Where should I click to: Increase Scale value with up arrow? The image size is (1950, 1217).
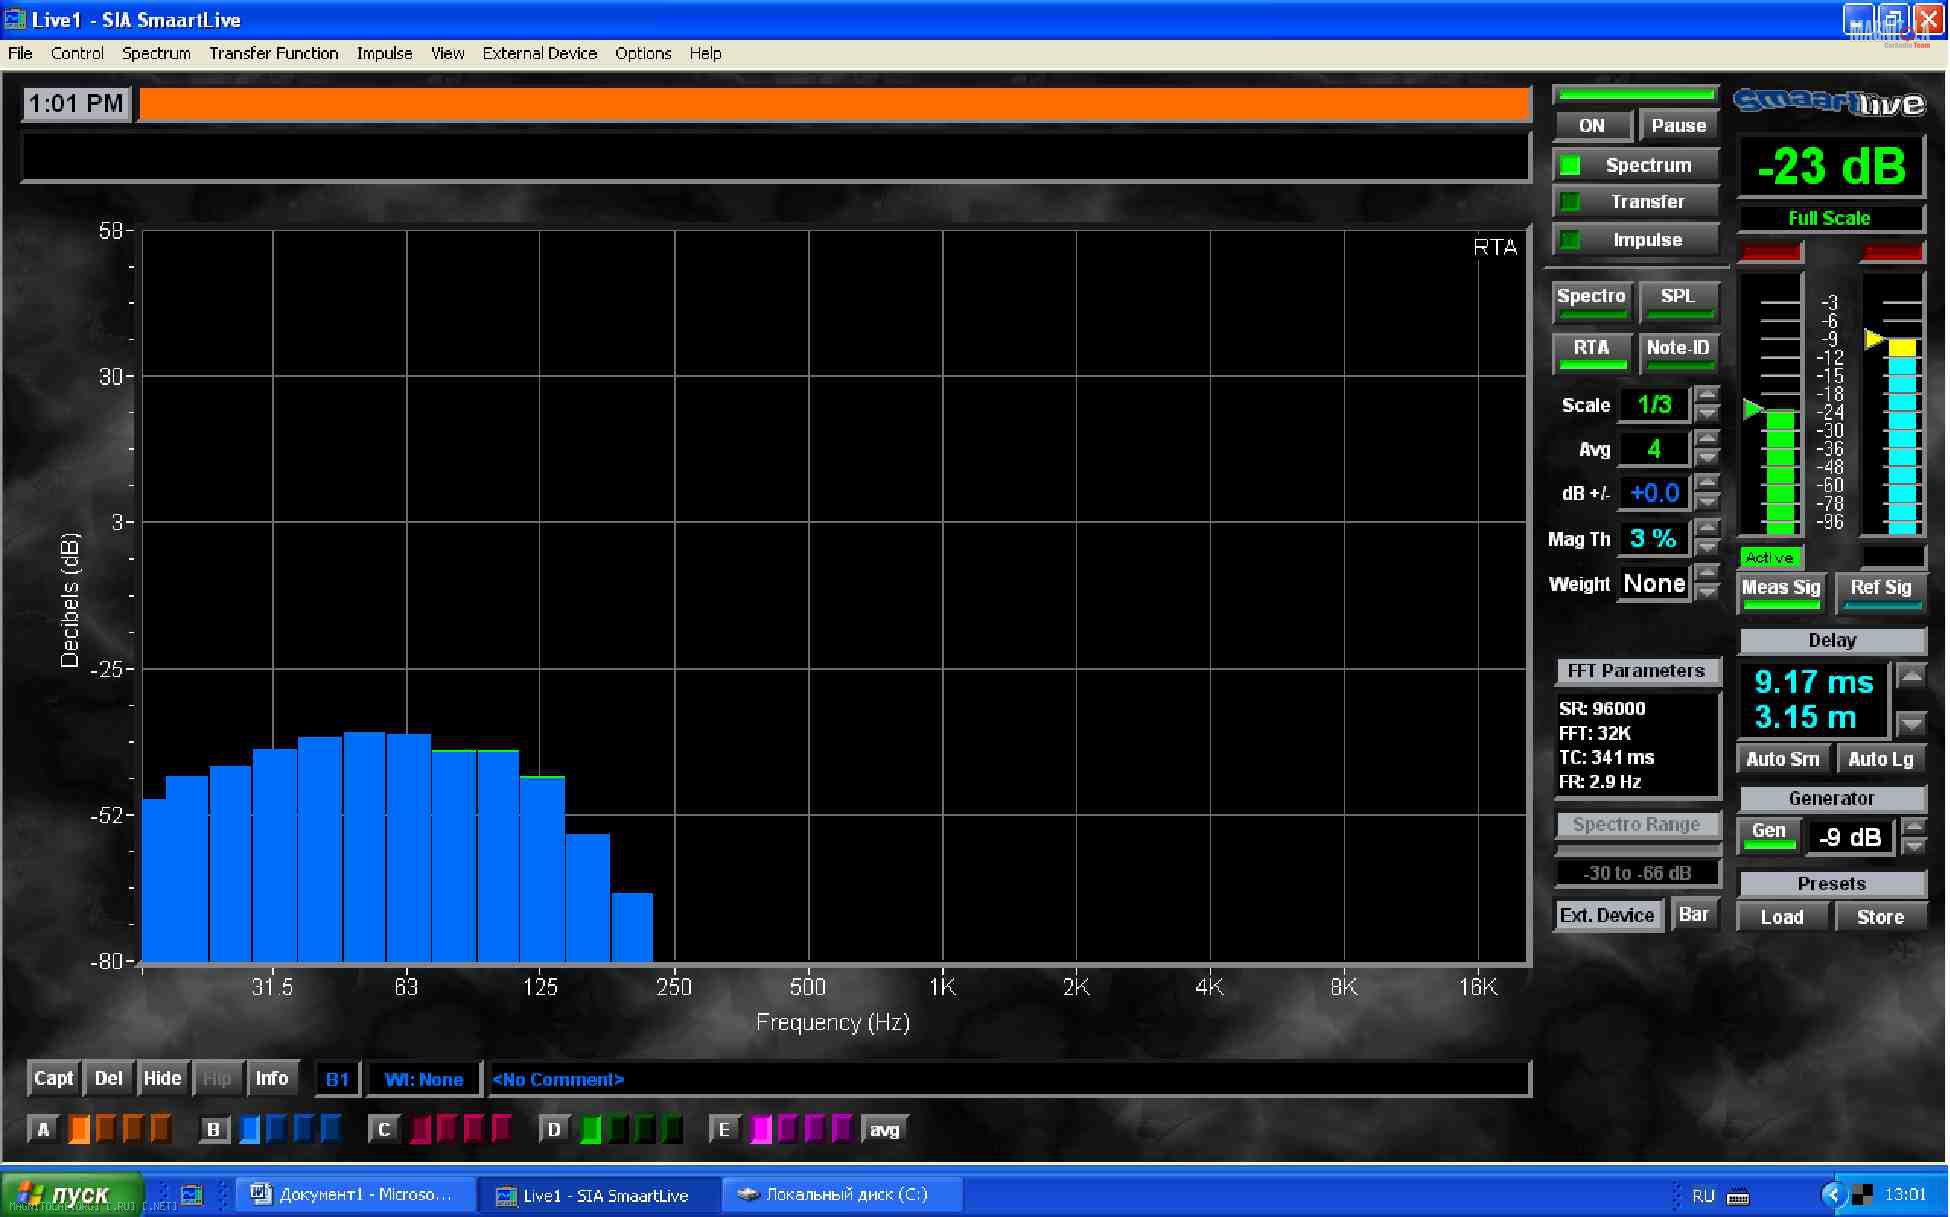[1707, 395]
